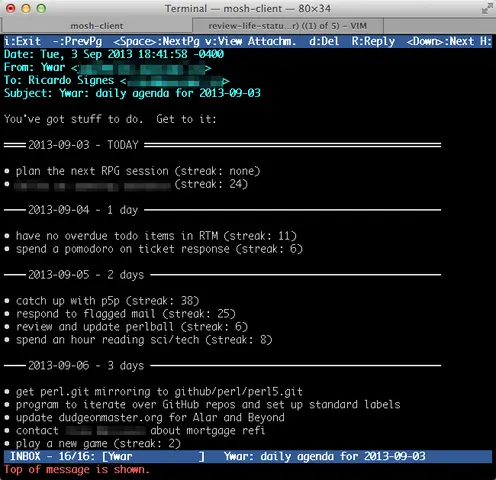The height and width of the screenshot is (480, 496).
Task: Select the 'plan the next RPG session' item
Action: coord(92,171)
